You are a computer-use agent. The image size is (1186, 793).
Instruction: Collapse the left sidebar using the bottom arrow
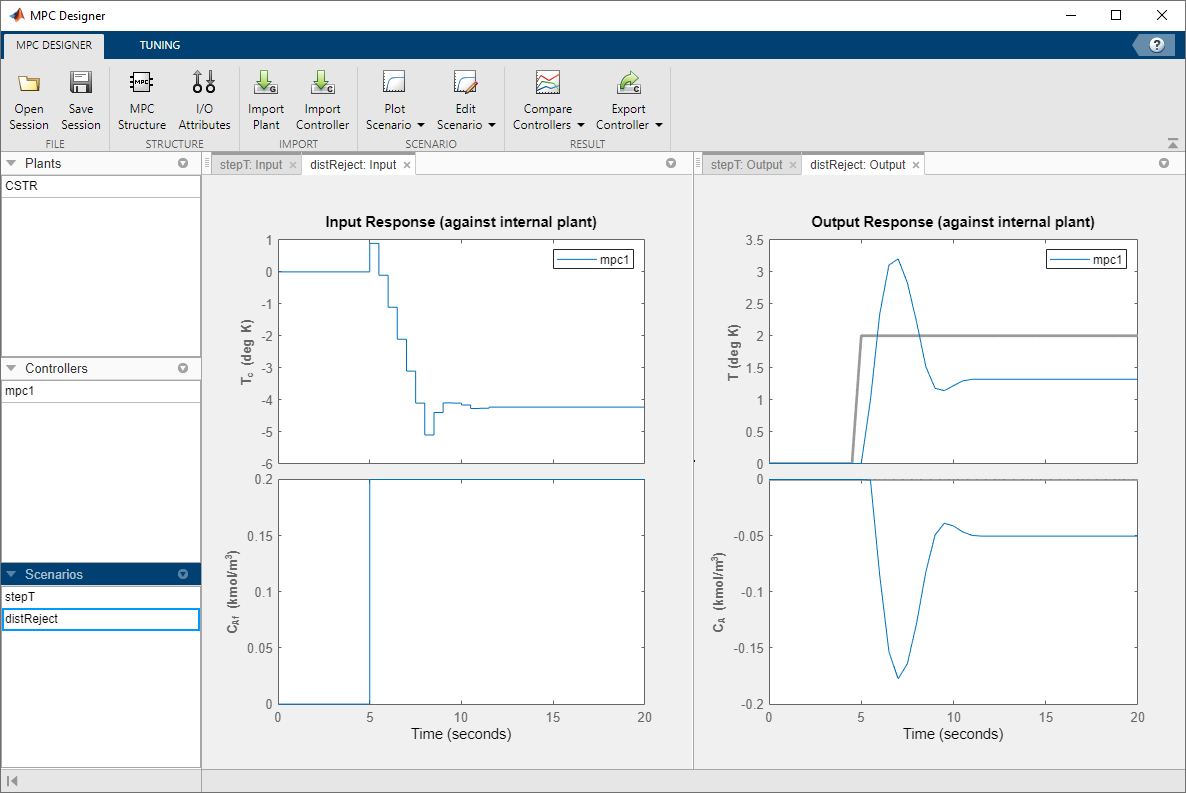pos(14,780)
